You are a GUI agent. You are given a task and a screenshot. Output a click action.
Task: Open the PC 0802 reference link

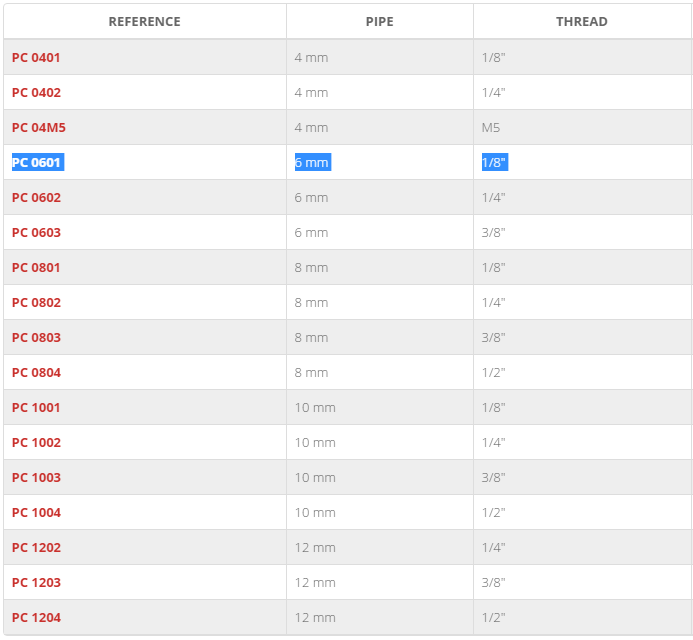(36, 302)
